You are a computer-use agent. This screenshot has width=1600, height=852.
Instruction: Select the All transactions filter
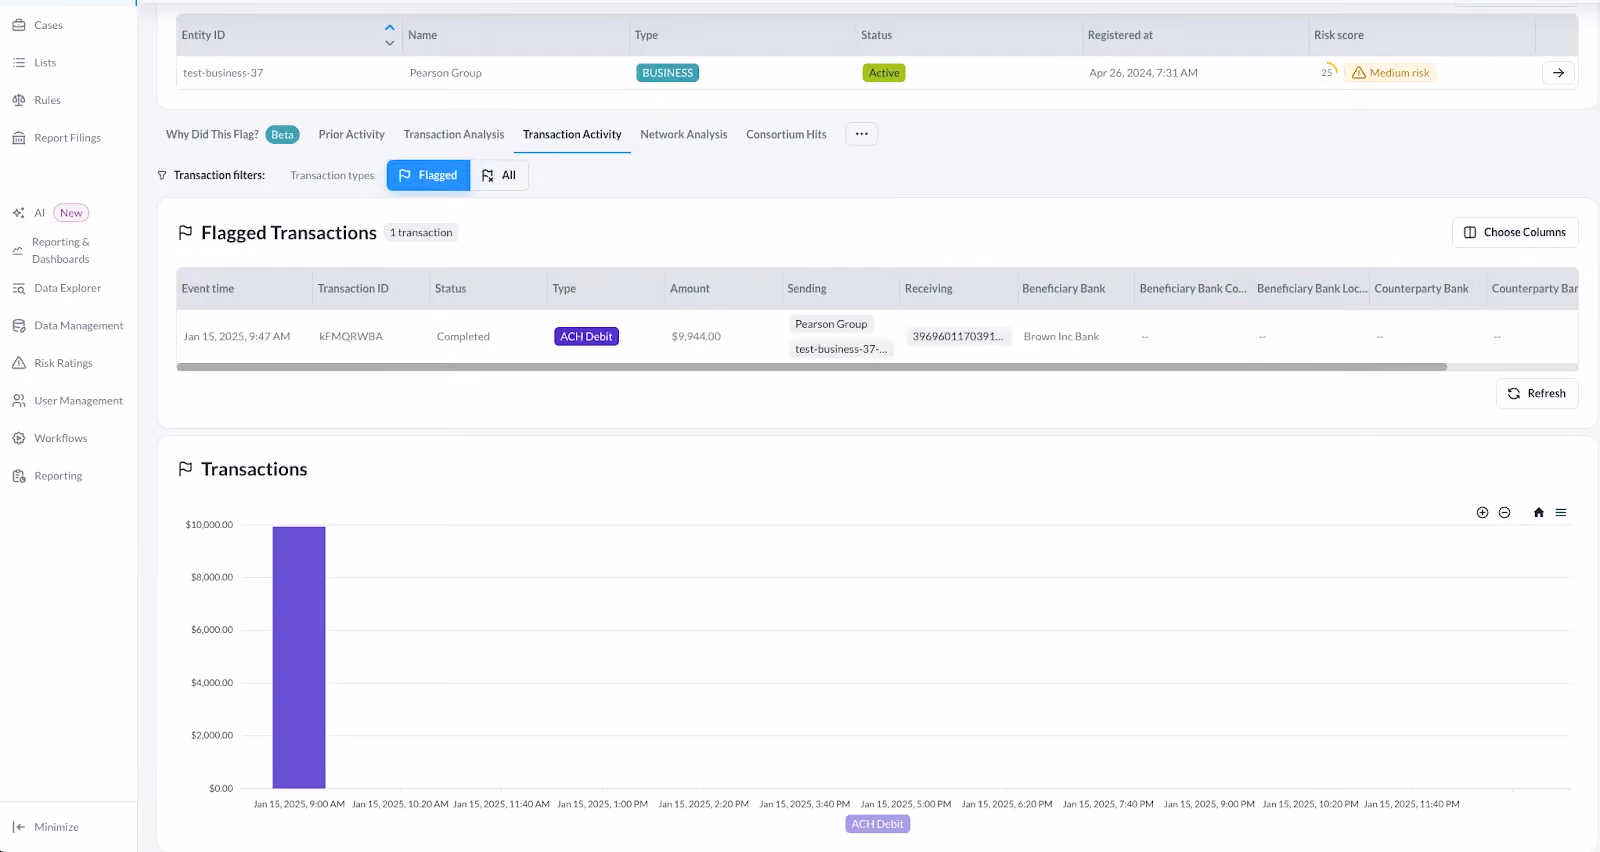point(499,176)
